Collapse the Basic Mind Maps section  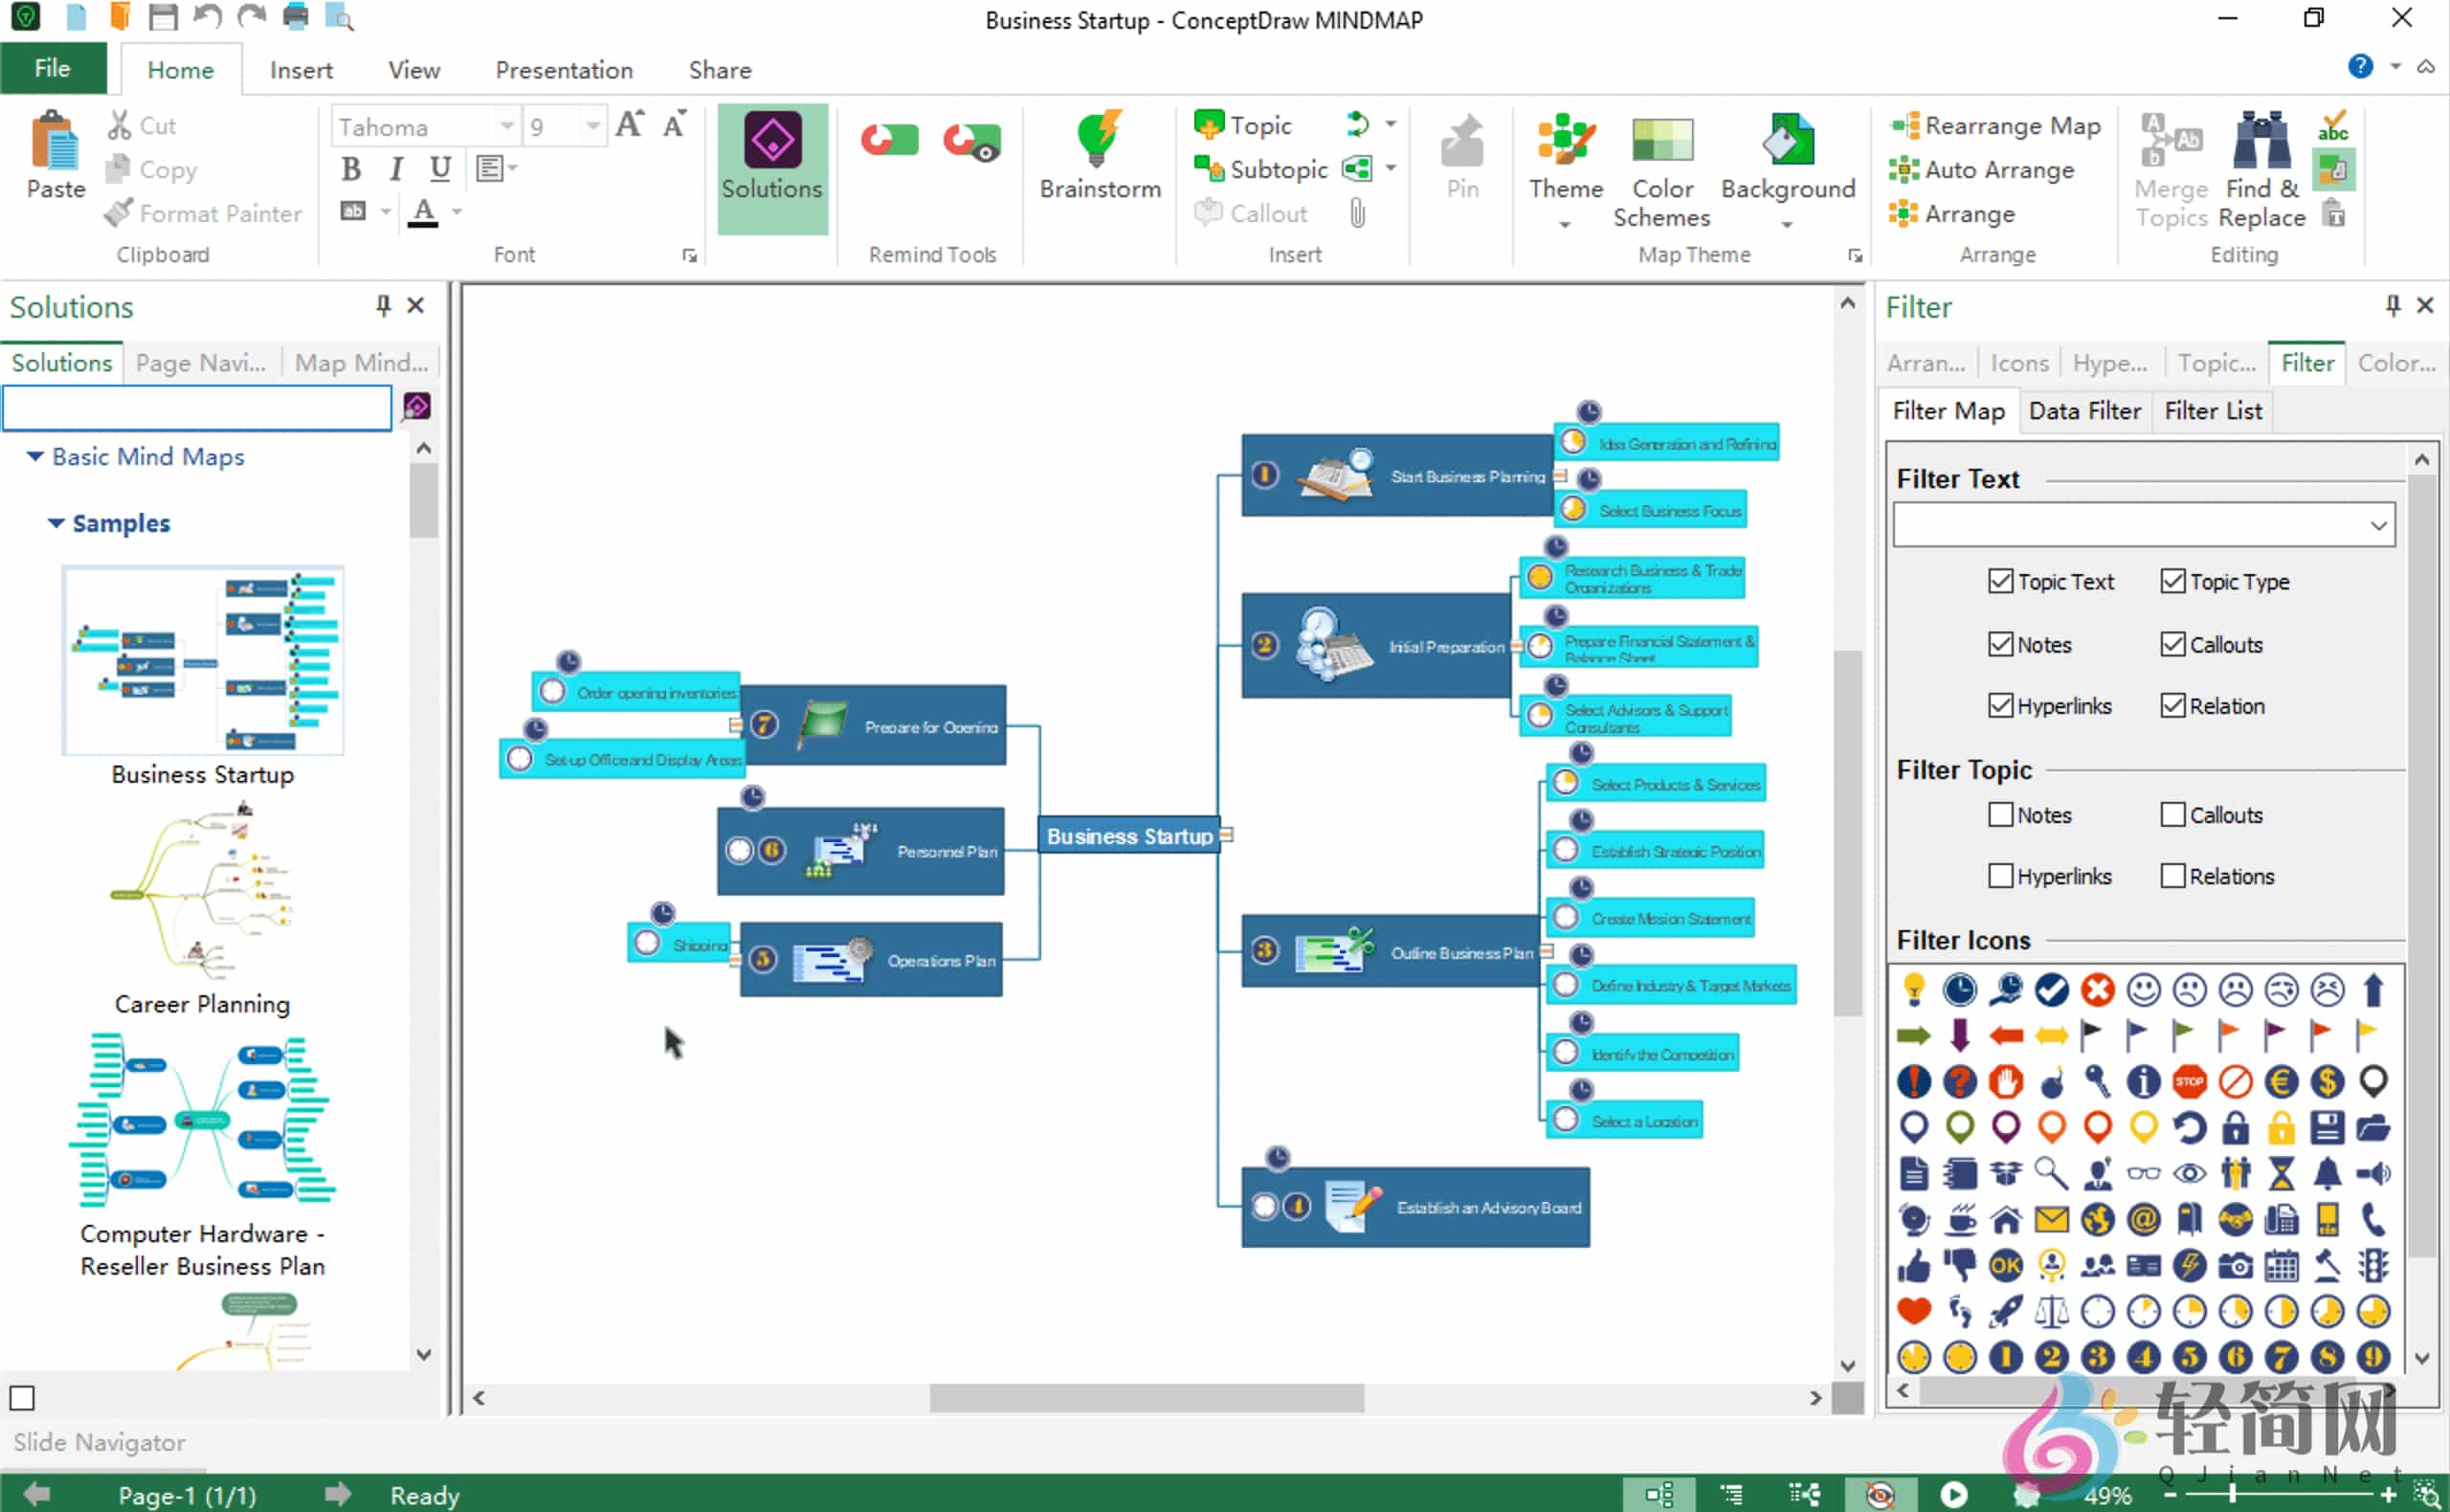[x=35, y=456]
